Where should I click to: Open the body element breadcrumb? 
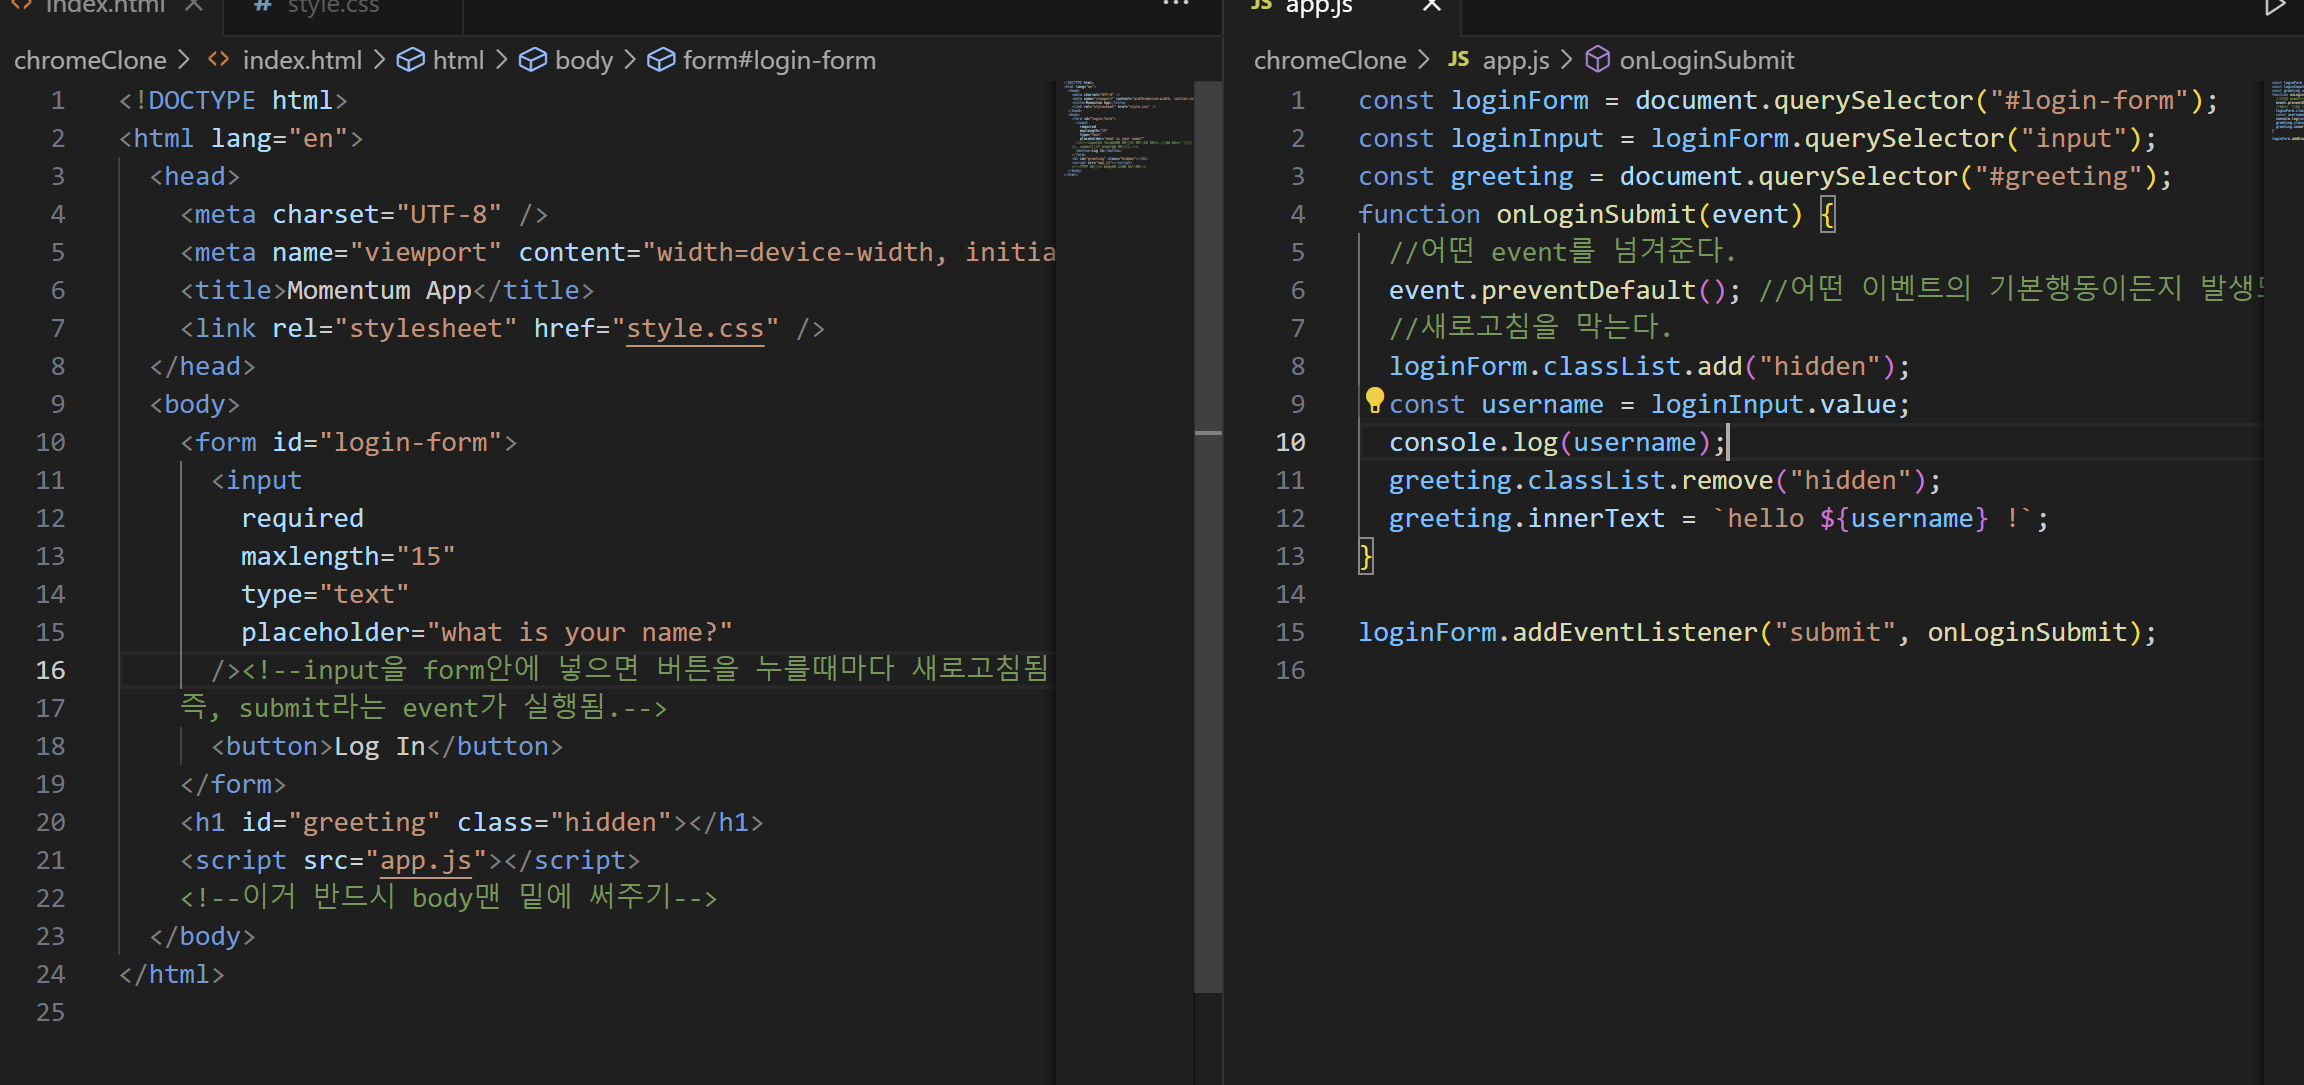coord(584,60)
